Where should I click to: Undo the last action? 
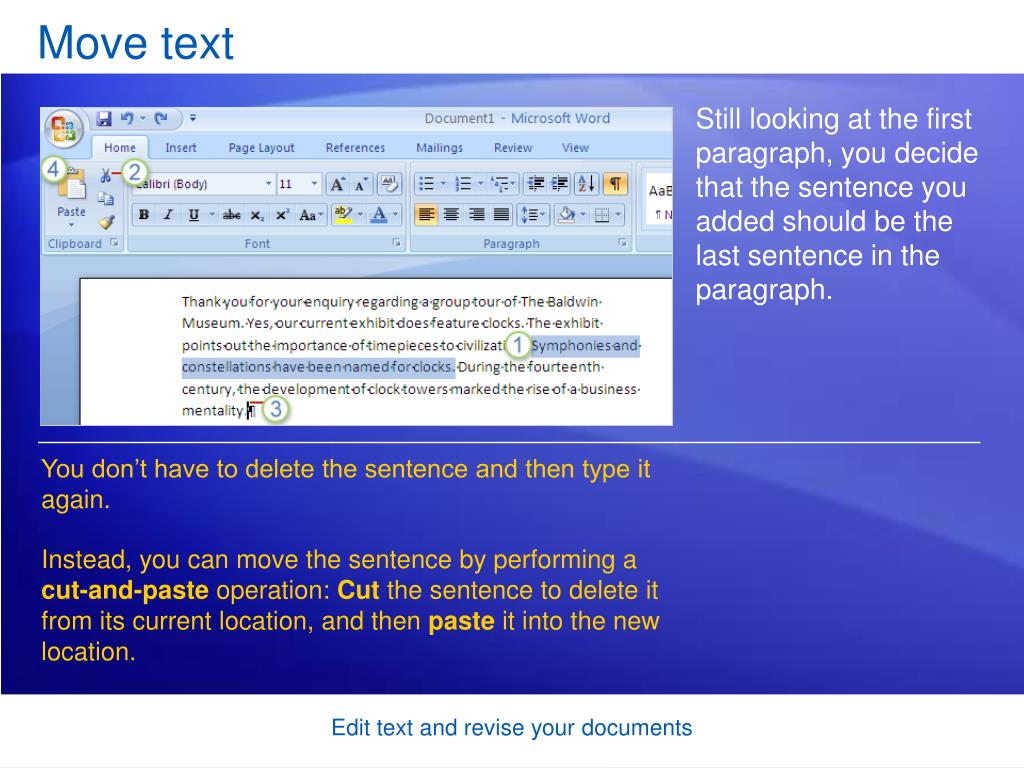[127, 119]
